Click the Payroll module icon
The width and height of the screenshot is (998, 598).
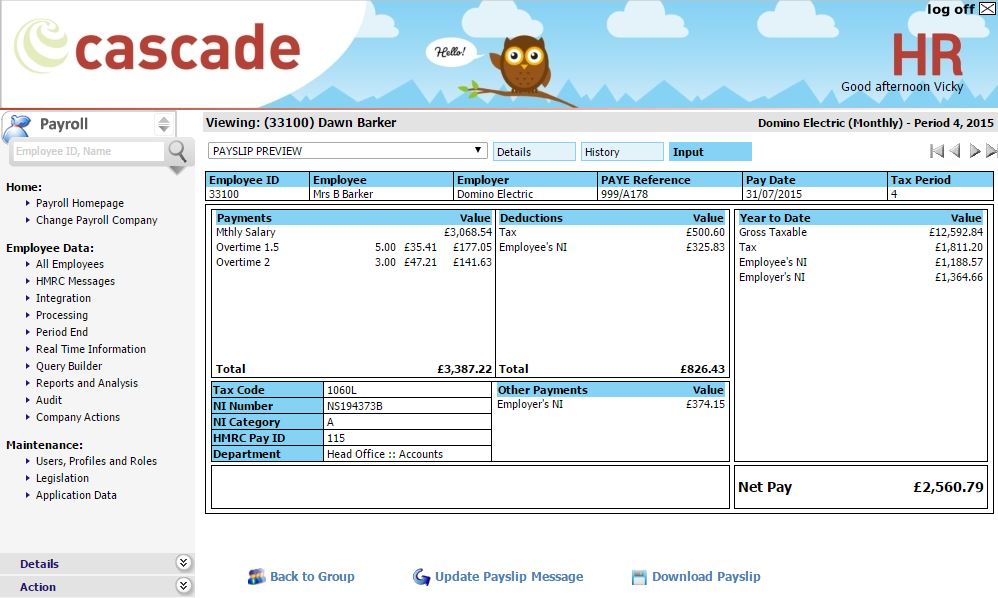coord(16,127)
